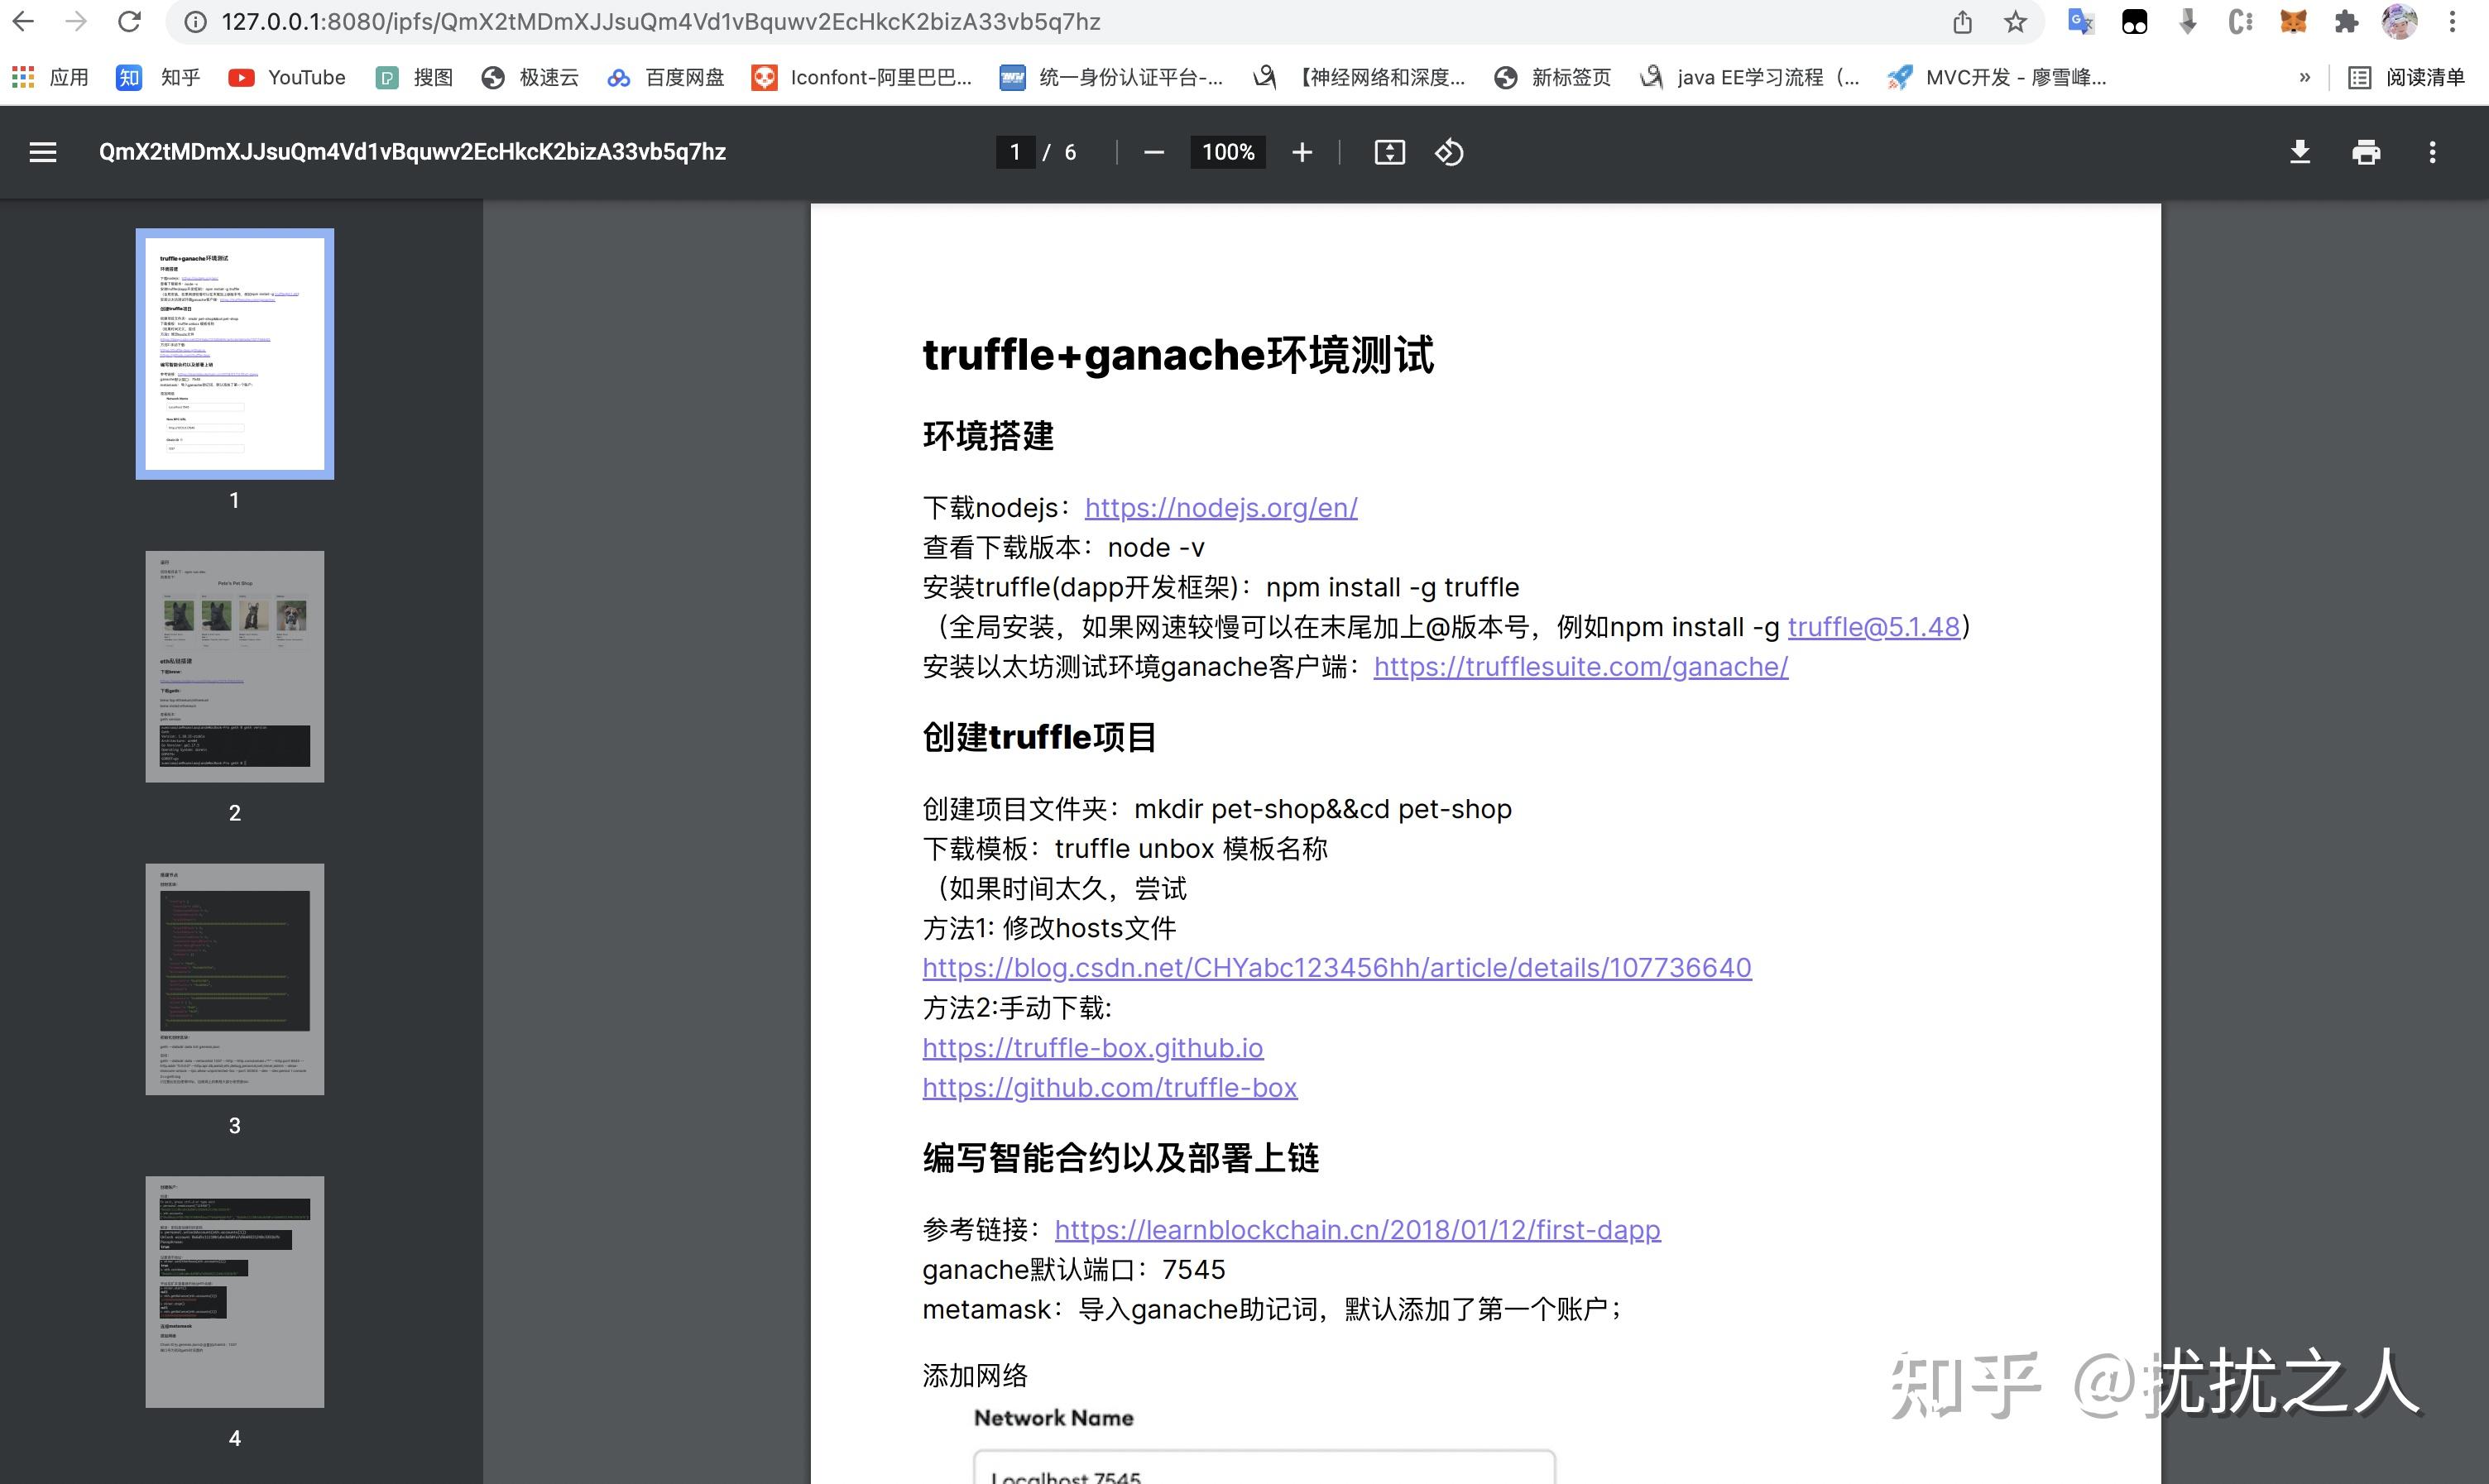
Task: Open the truffle-box.github.io link
Action: pyautogui.click(x=1093, y=1048)
